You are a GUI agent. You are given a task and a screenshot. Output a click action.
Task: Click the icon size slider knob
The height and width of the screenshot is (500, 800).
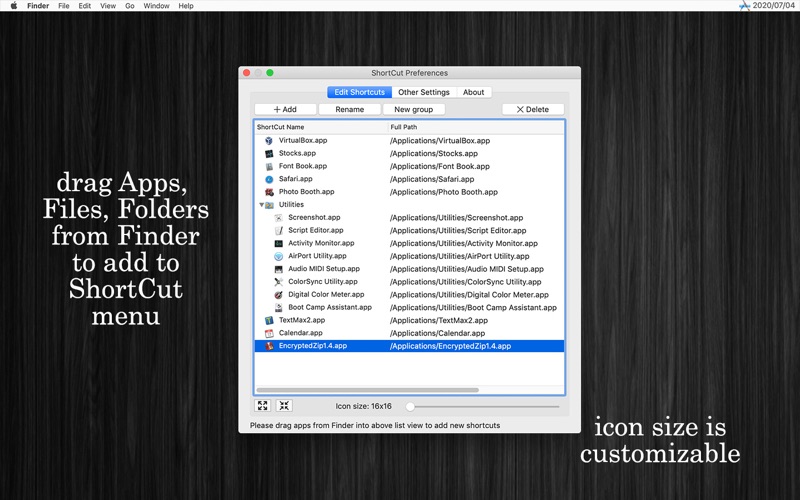coord(410,407)
